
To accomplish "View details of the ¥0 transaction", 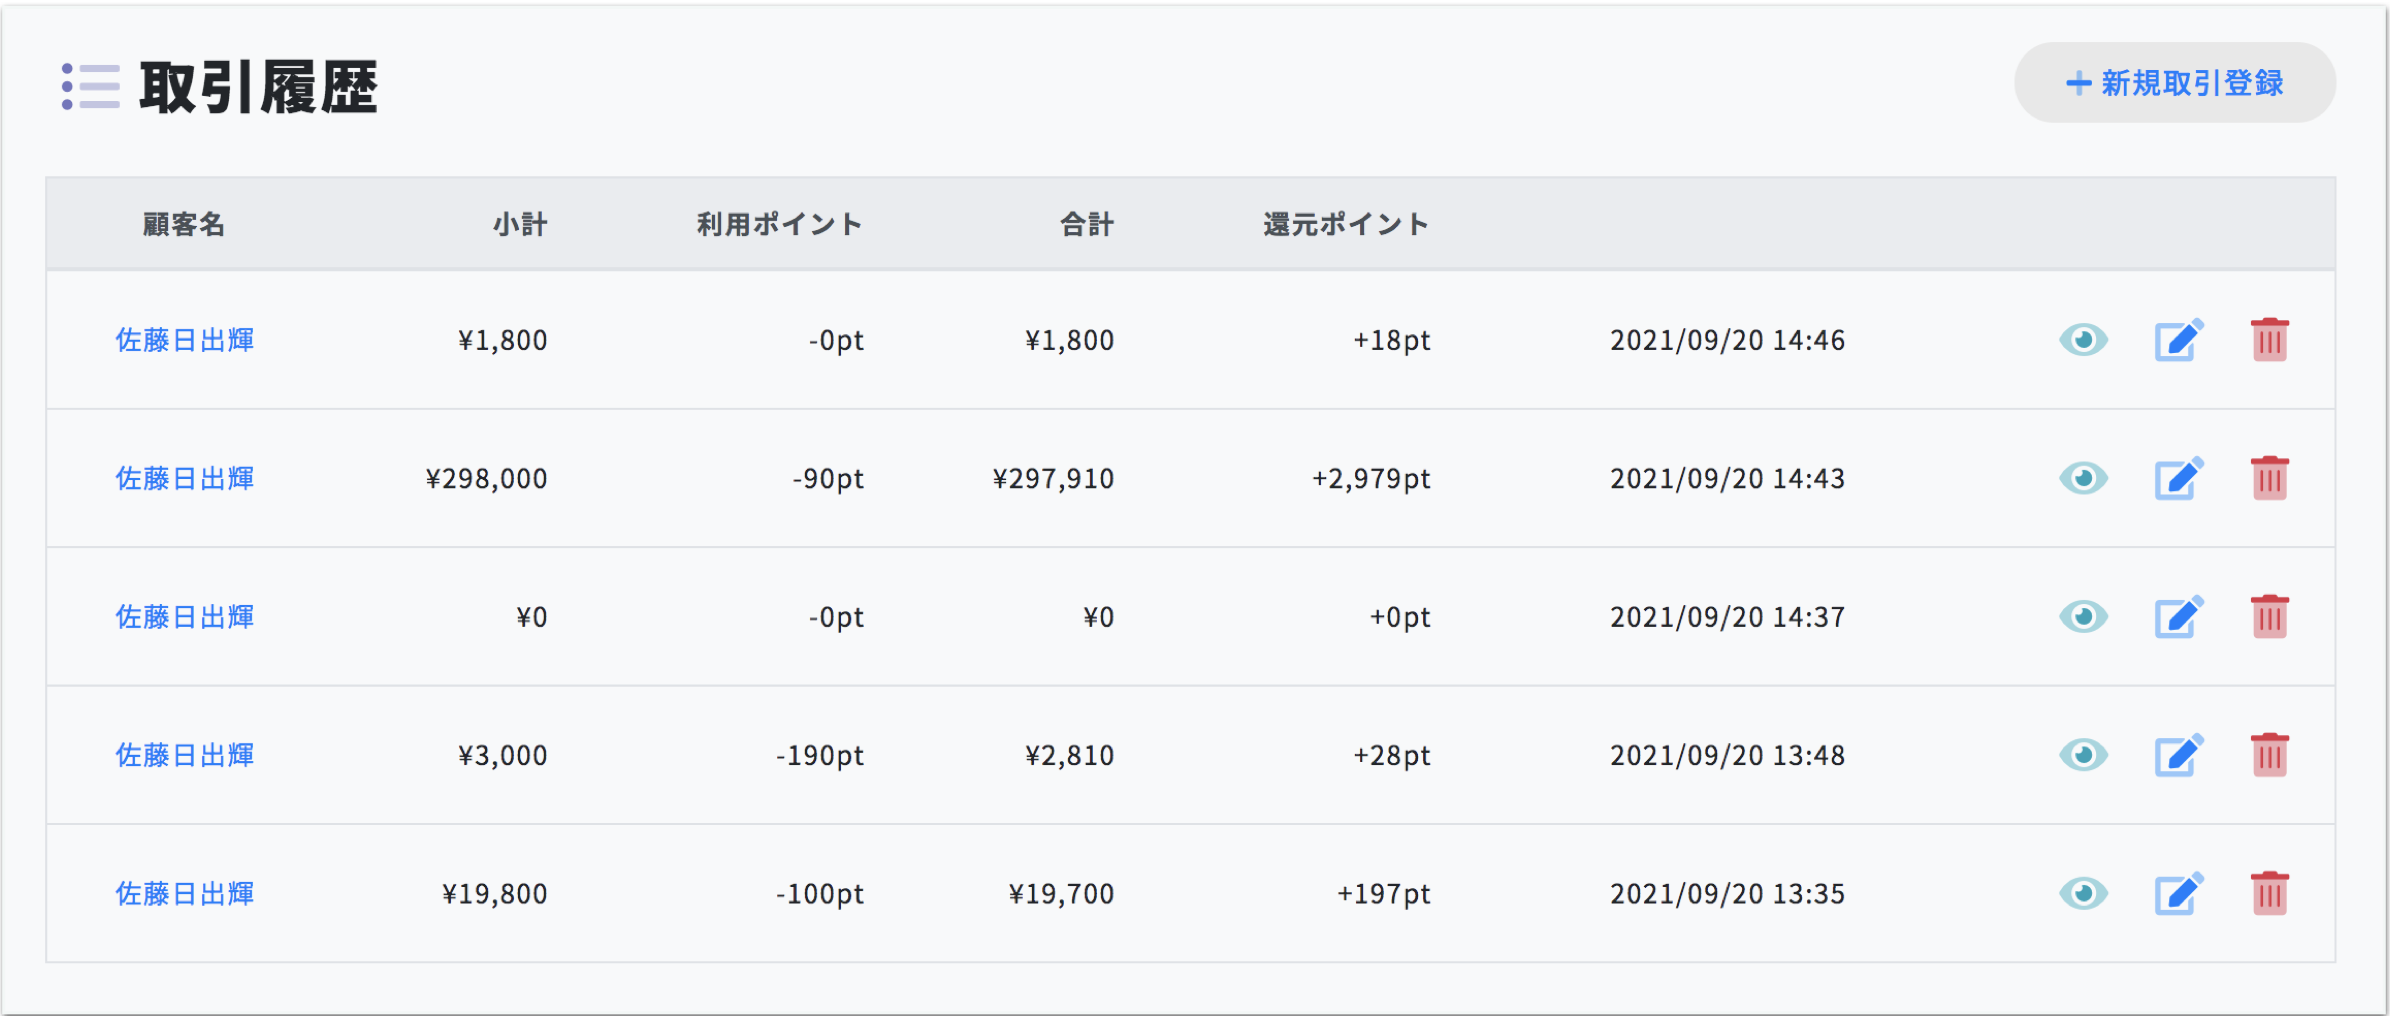I will pos(2083,617).
